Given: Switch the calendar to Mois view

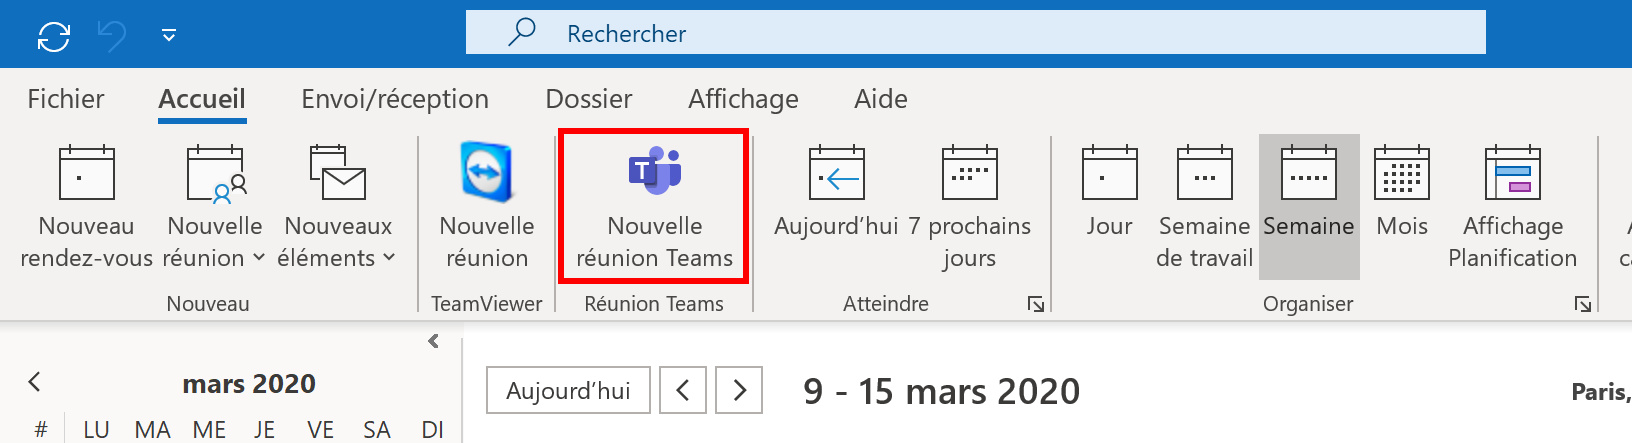Looking at the screenshot, I should [x=1402, y=206].
